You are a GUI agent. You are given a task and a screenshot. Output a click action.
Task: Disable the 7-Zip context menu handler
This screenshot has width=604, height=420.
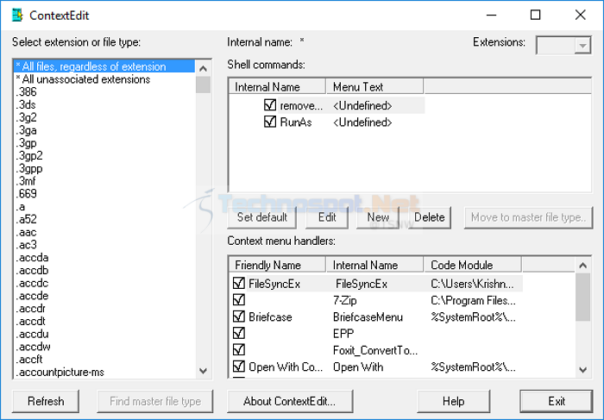[x=239, y=300]
